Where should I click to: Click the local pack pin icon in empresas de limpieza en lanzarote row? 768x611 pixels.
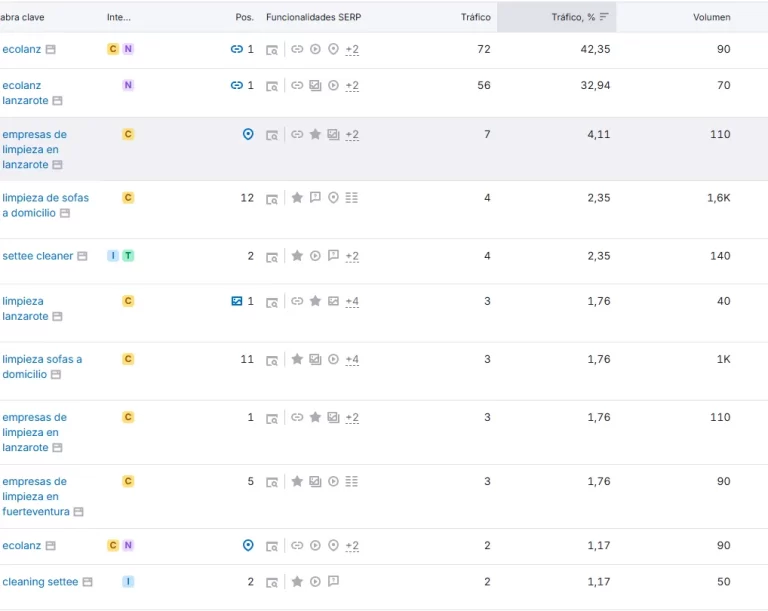[x=248, y=134]
